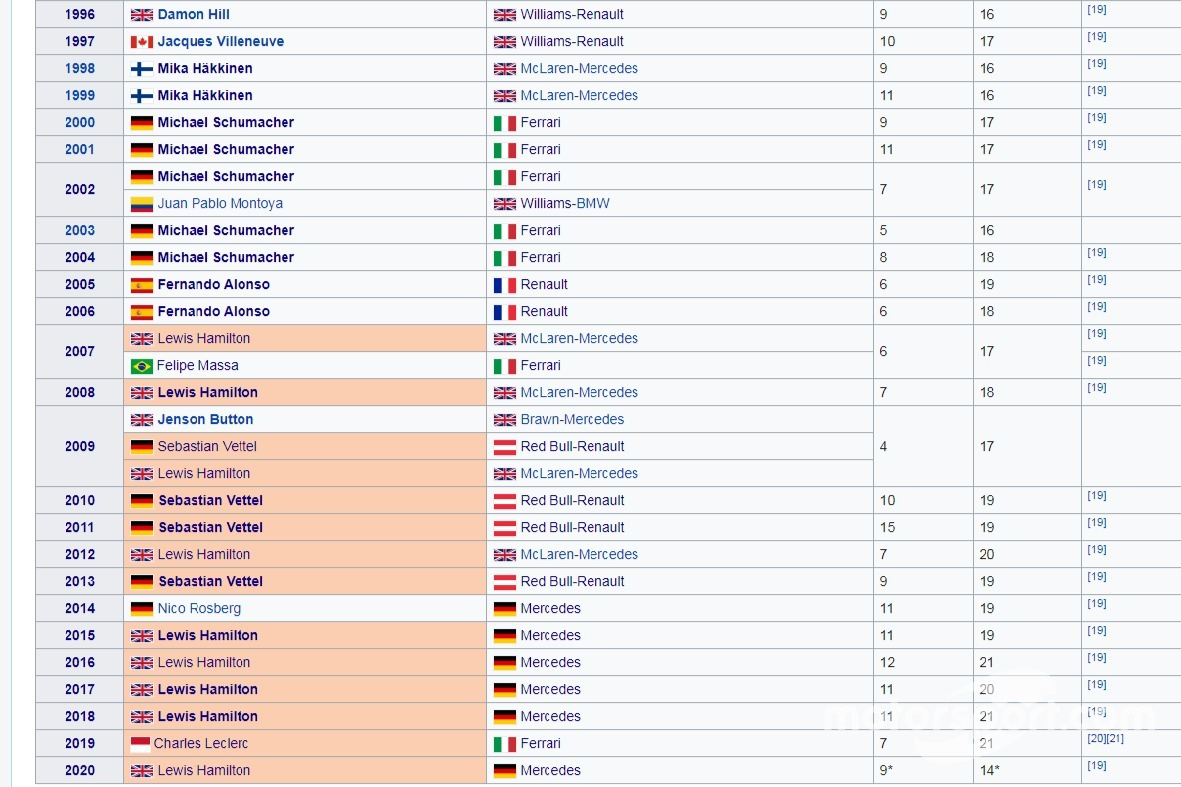Click the German flag next to Nico Rosberg

(141, 609)
